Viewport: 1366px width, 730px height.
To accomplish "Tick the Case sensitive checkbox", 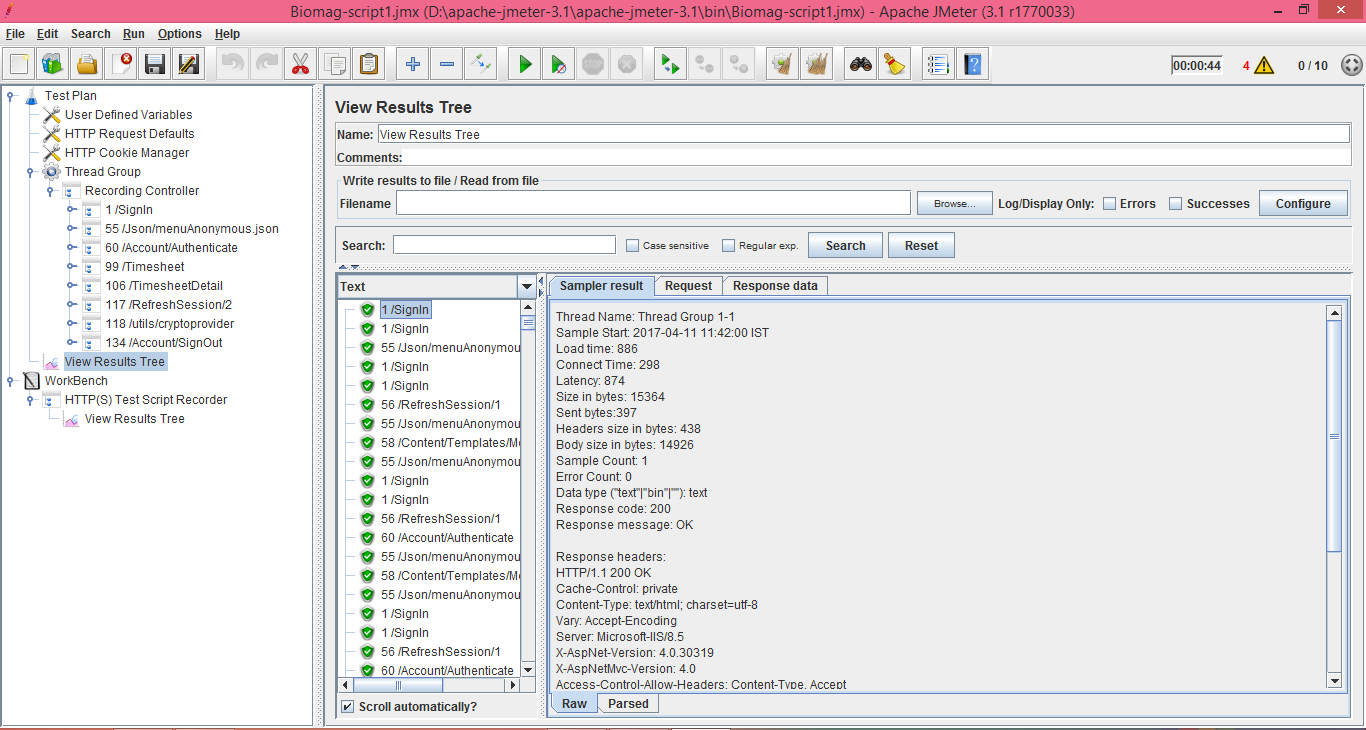I will [632, 245].
